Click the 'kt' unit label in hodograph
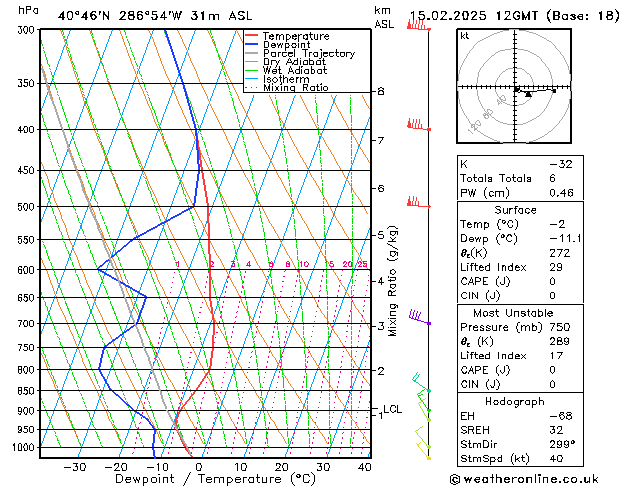The width and height of the screenshot is (629, 486). click(465, 36)
